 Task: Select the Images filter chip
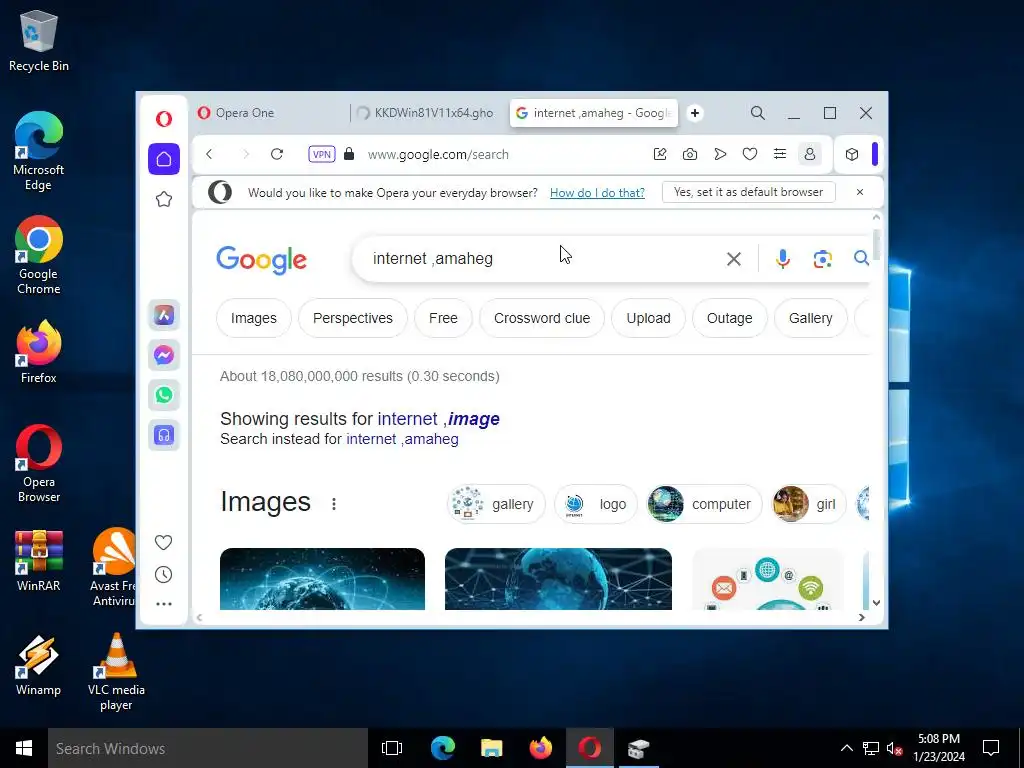(x=253, y=318)
